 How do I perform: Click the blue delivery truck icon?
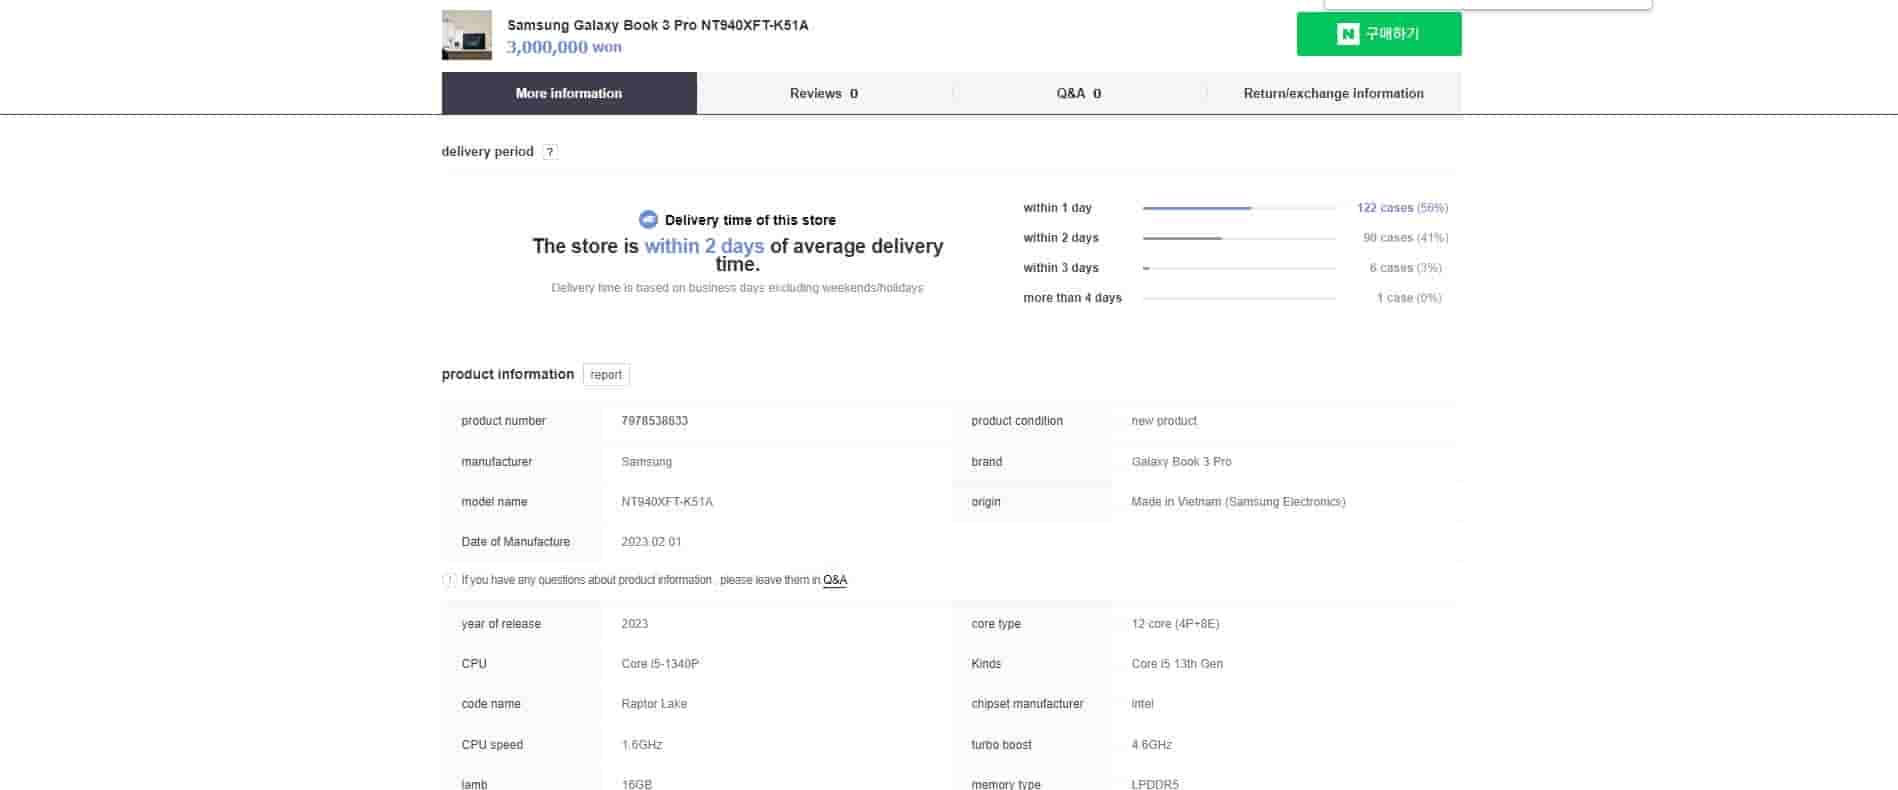tap(648, 220)
